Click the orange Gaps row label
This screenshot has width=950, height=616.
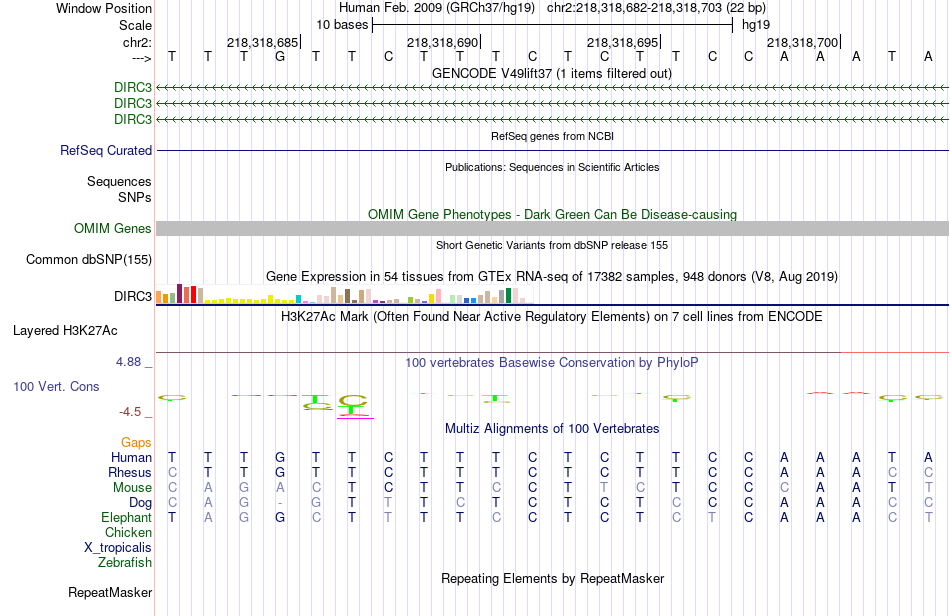point(136,443)
